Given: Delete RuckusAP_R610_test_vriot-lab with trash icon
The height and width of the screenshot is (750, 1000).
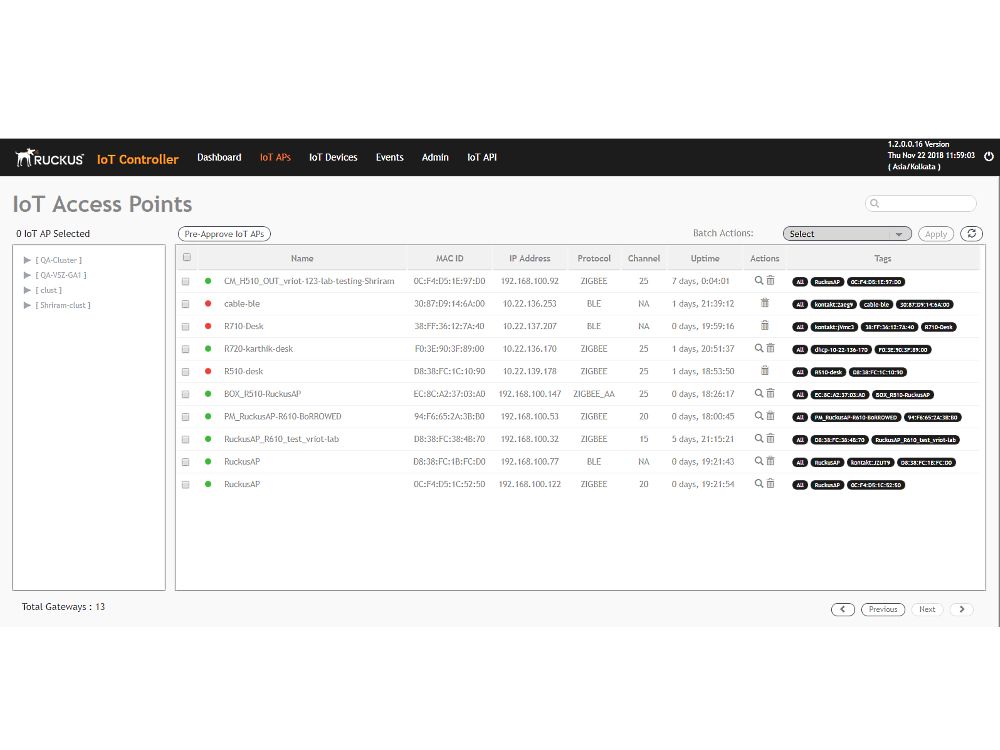Looking at the screenshot, I should tap(770, 439).
